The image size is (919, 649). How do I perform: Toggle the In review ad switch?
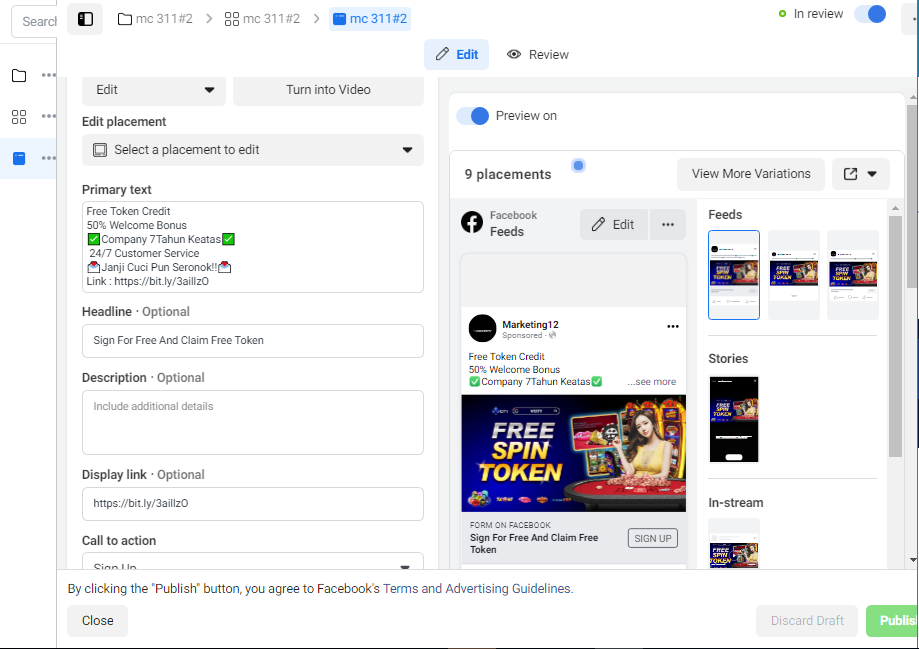point(870,13)
